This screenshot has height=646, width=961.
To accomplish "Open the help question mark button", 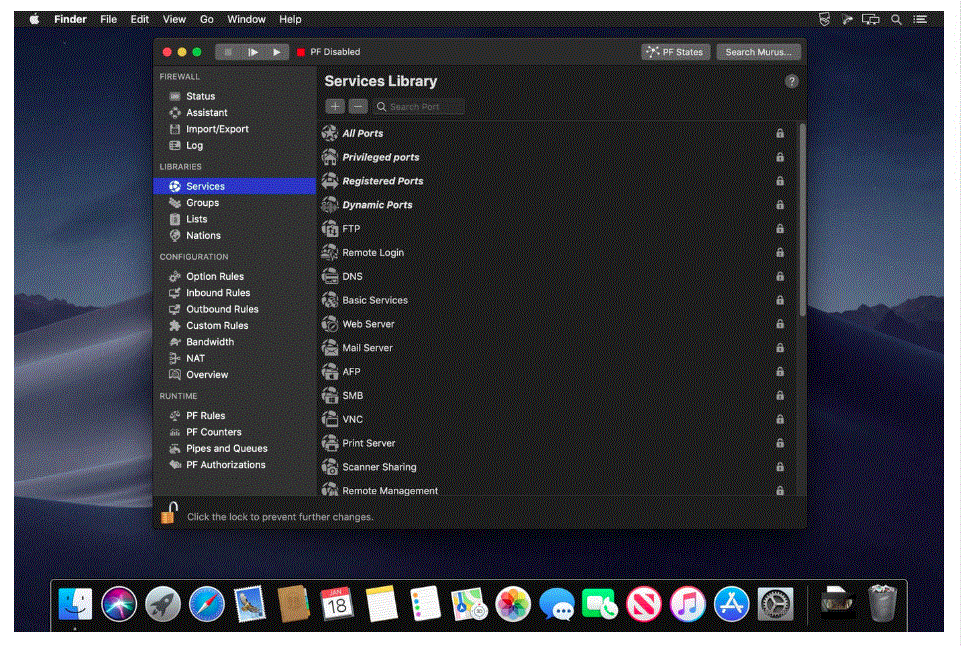I will (x=791, y=82).
